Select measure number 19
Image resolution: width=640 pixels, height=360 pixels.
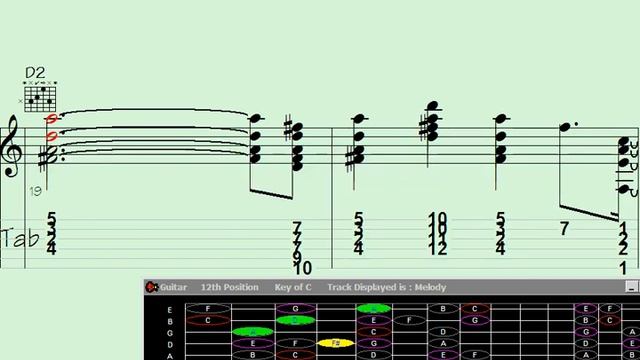tap(36, 191)
